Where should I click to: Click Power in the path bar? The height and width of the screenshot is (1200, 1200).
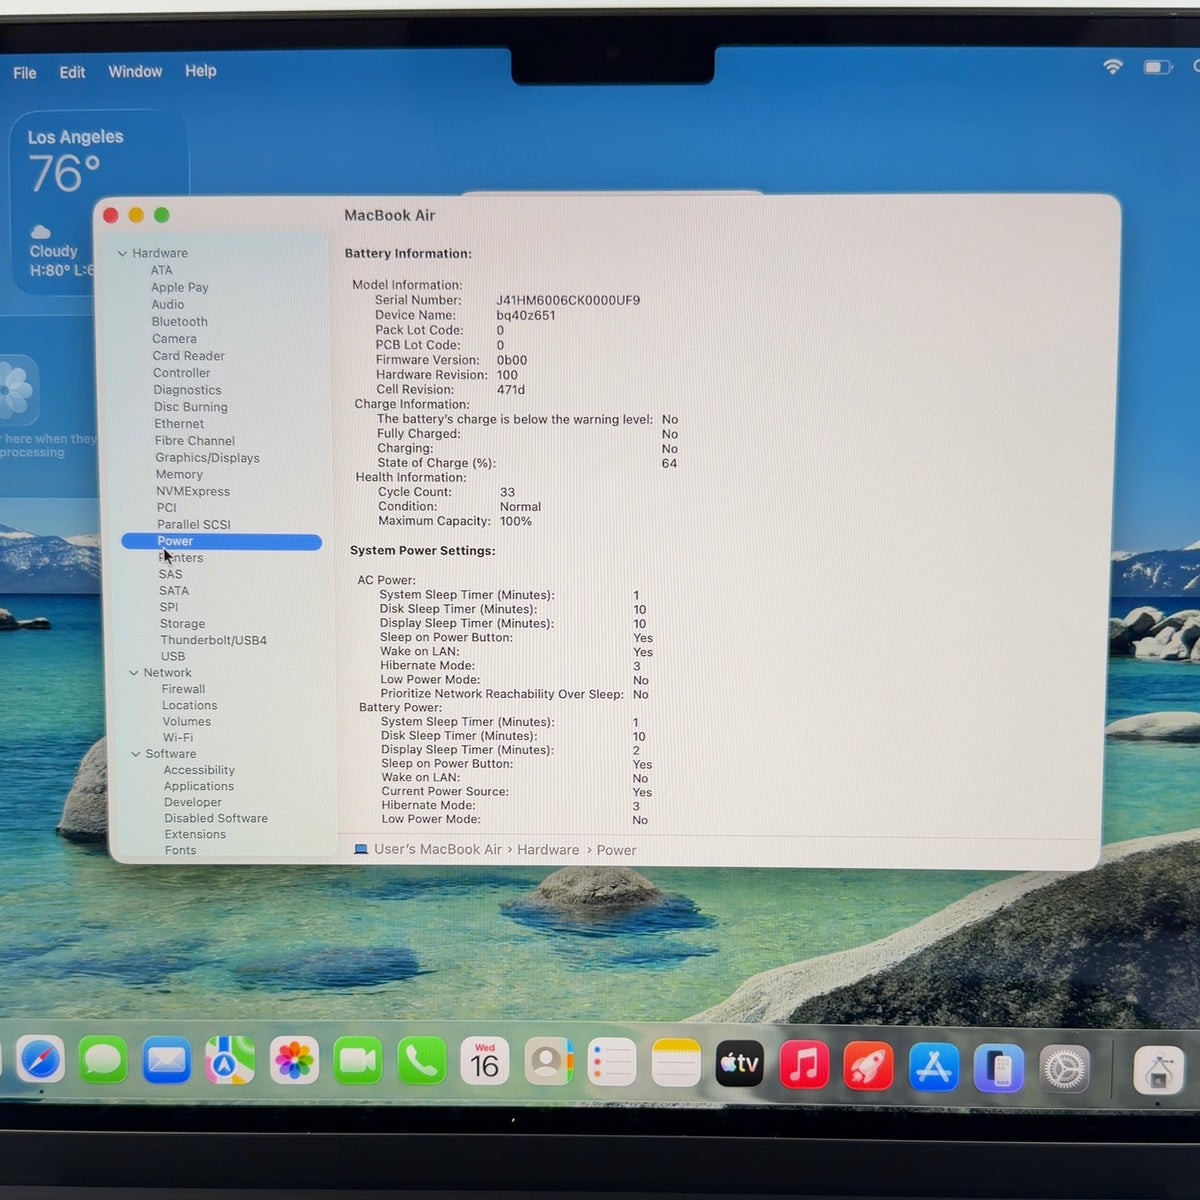(x=616, y=850)
